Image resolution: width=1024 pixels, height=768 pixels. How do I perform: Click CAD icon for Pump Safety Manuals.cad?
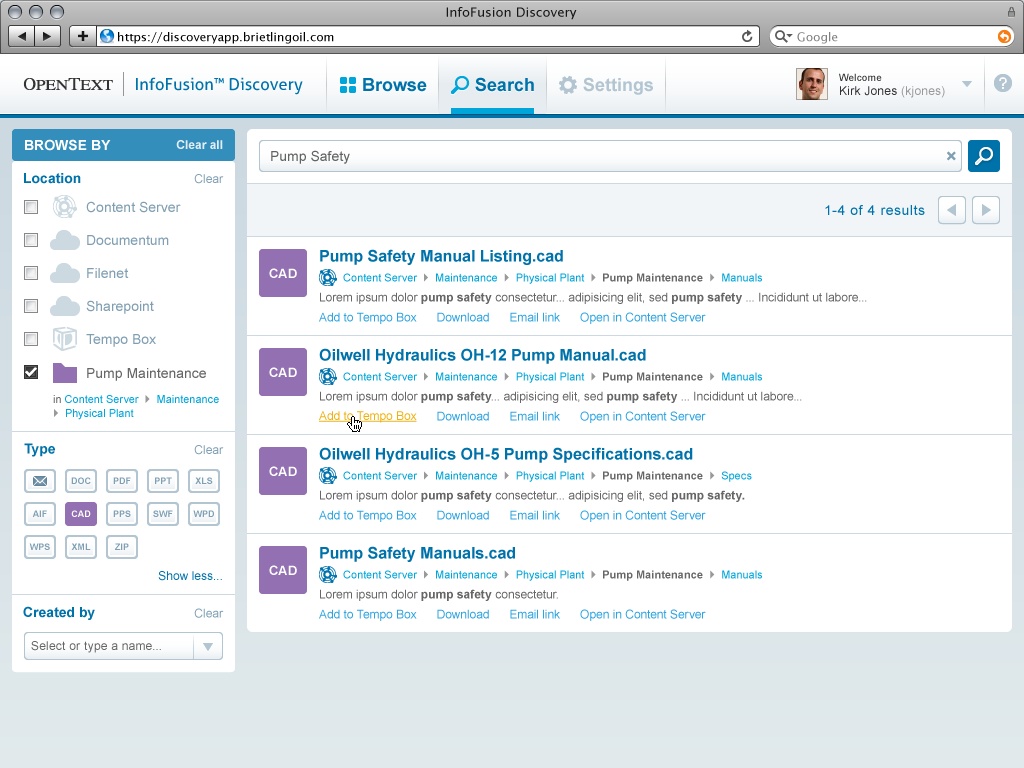(x=283, y=570)
